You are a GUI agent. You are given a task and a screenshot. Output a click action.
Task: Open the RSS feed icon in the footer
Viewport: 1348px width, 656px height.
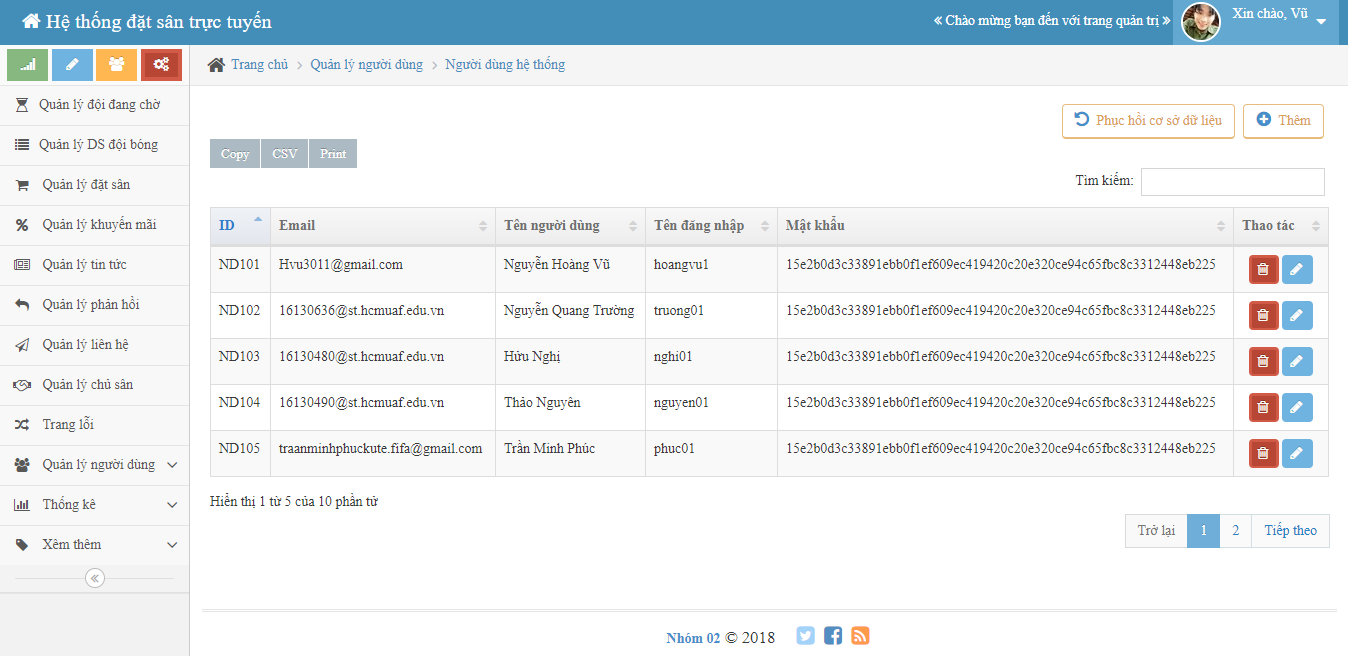pyautogui.click(x=860, y=636)
